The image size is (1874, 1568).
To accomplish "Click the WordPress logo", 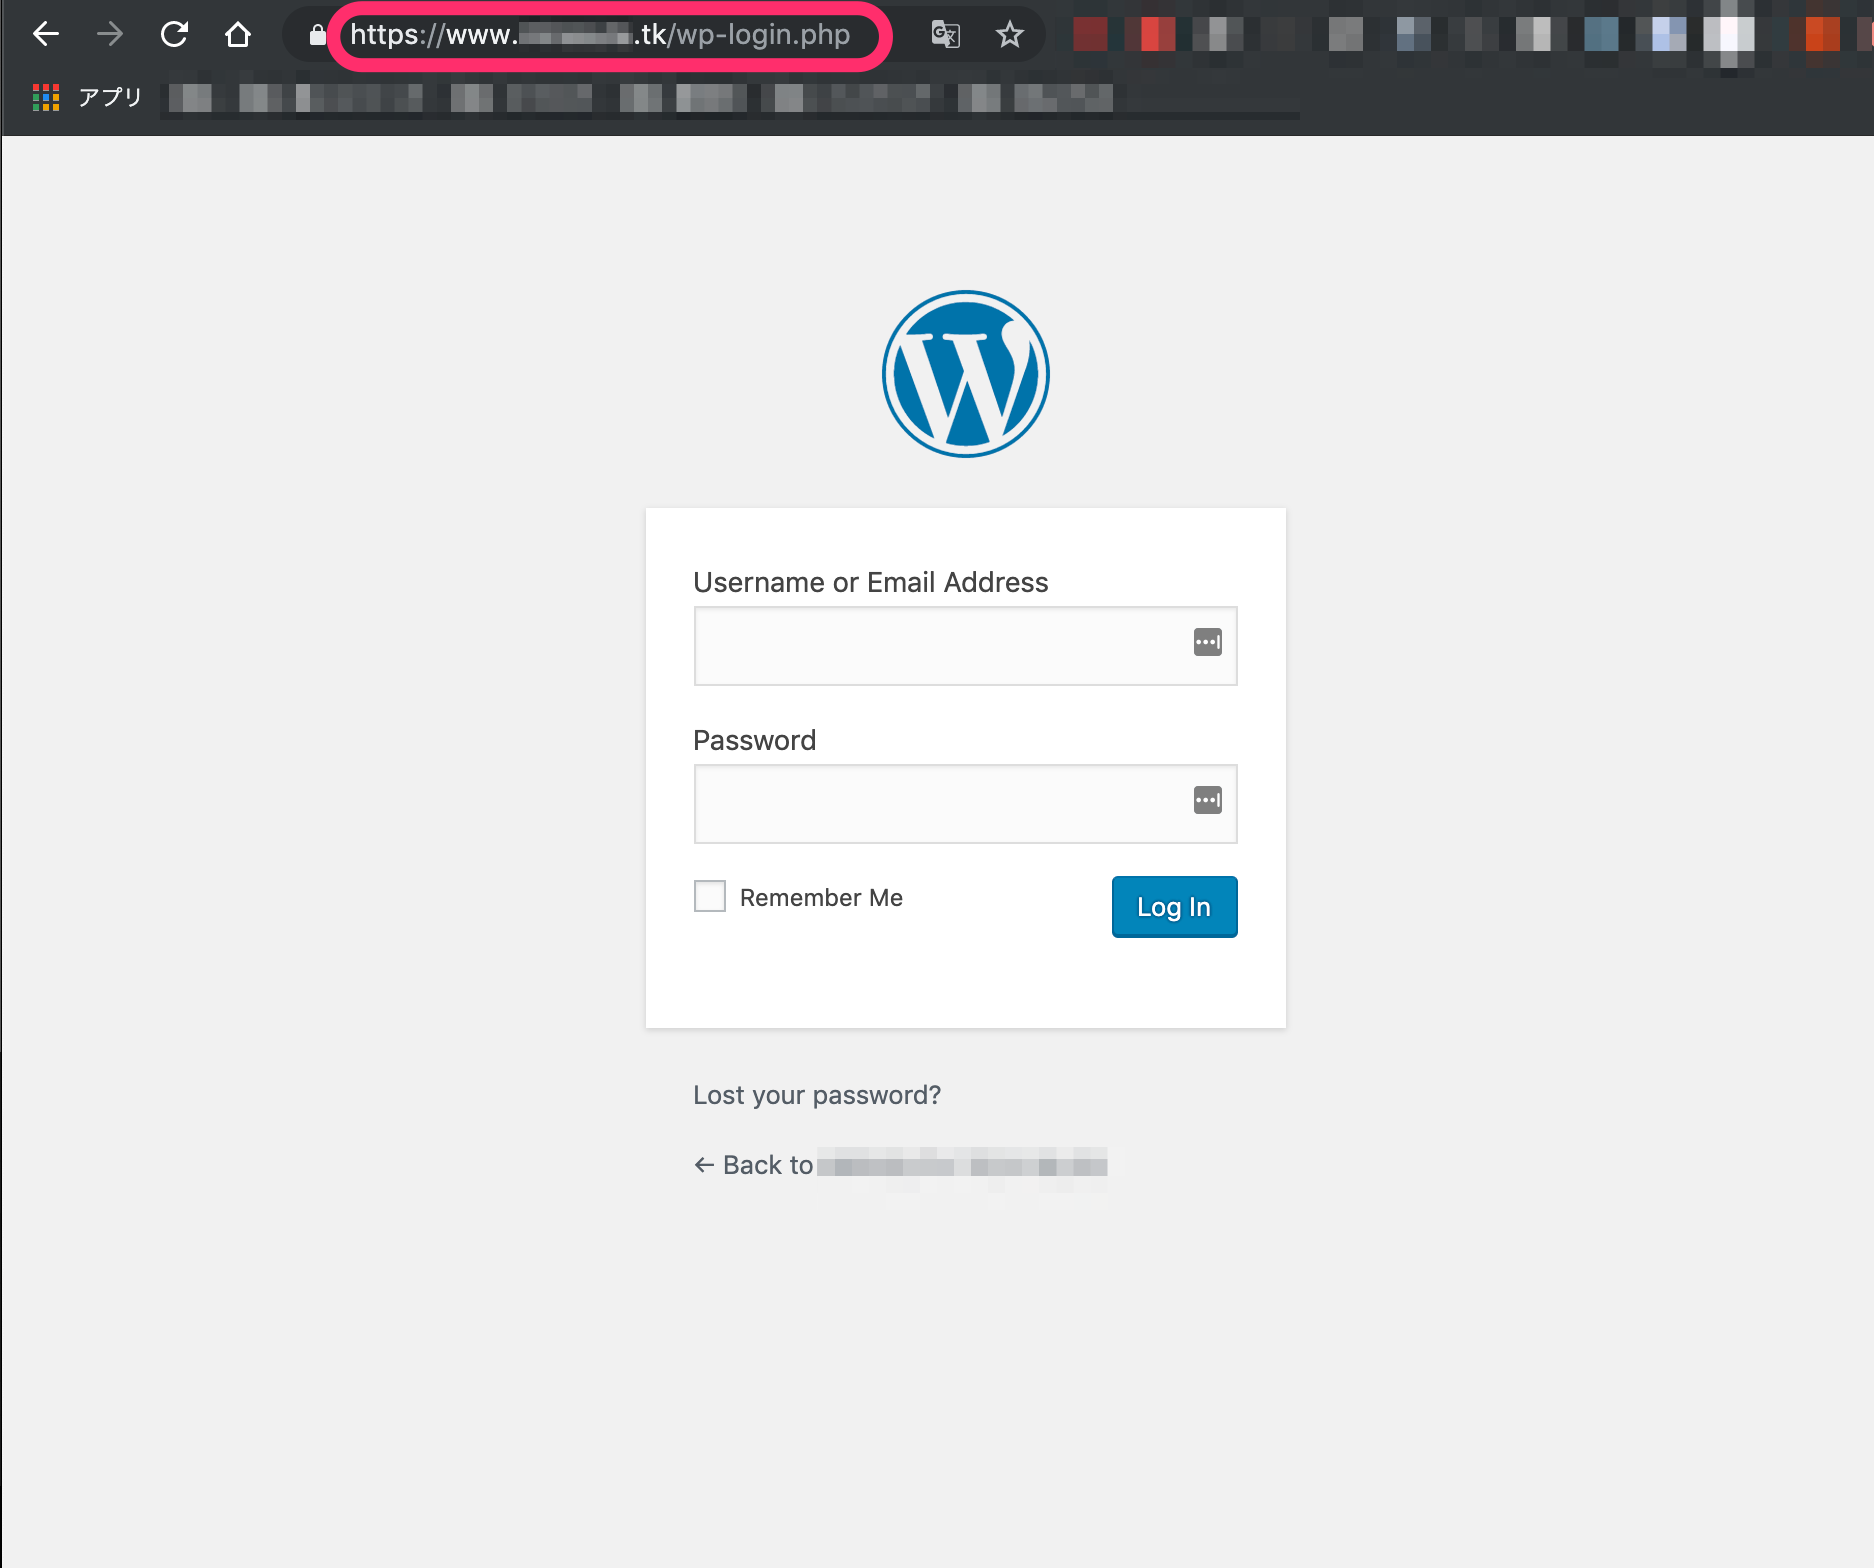I will [x=966, y=374].
